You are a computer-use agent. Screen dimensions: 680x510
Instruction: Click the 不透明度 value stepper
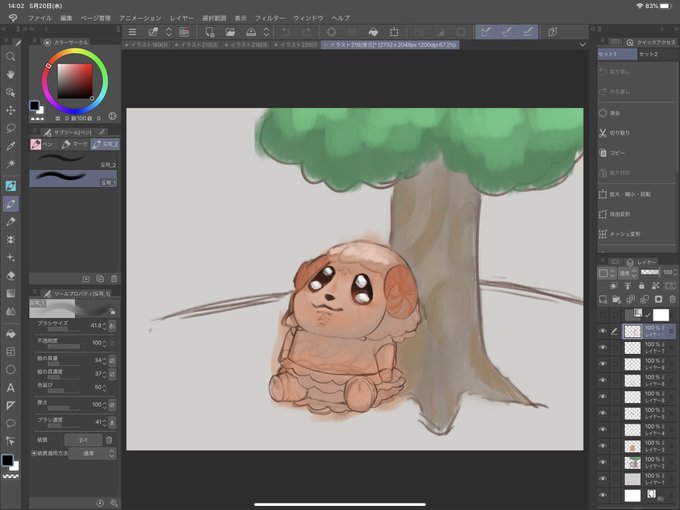(105, 343)
